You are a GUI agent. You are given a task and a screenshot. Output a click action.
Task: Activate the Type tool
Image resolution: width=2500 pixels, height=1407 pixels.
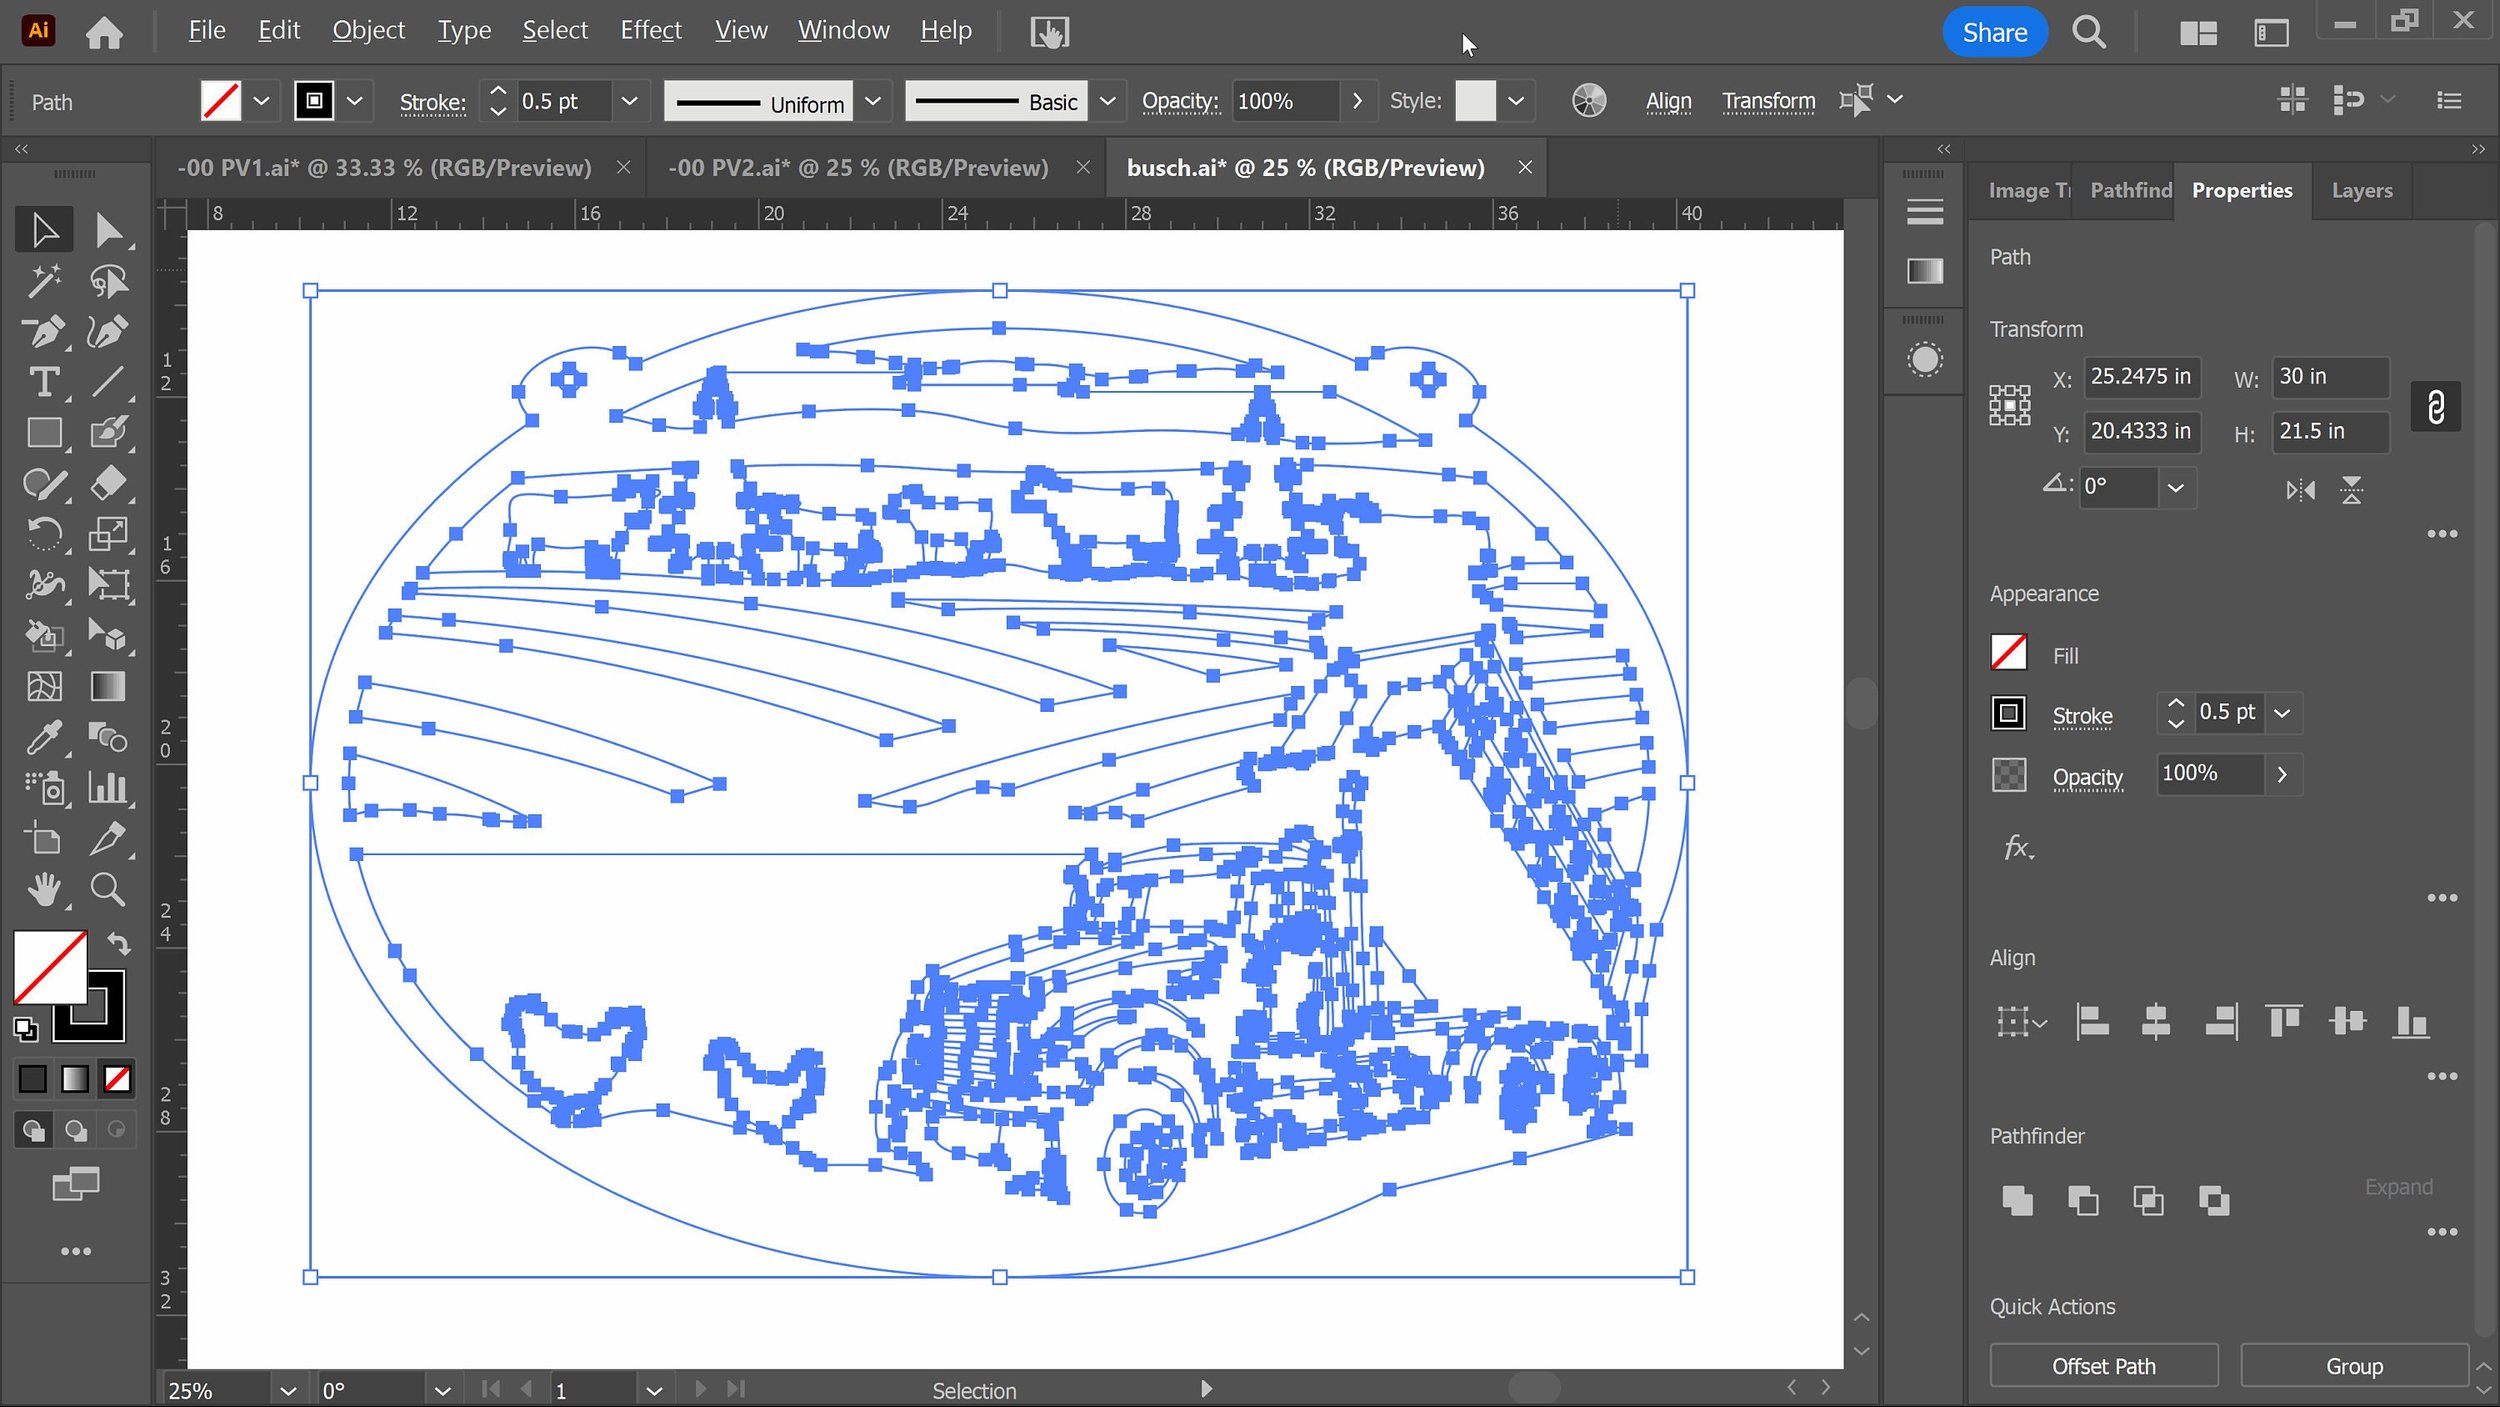click(44, 382)
